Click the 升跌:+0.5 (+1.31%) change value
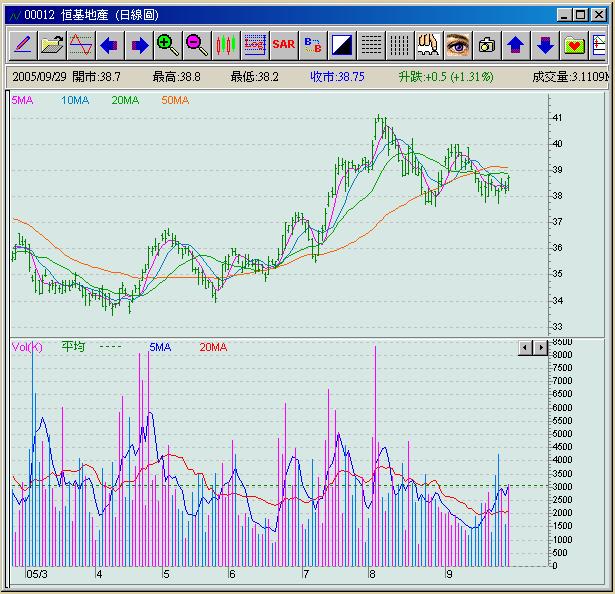Image resolution: width=615 pixels, height=594 pixels. [446, 77]
